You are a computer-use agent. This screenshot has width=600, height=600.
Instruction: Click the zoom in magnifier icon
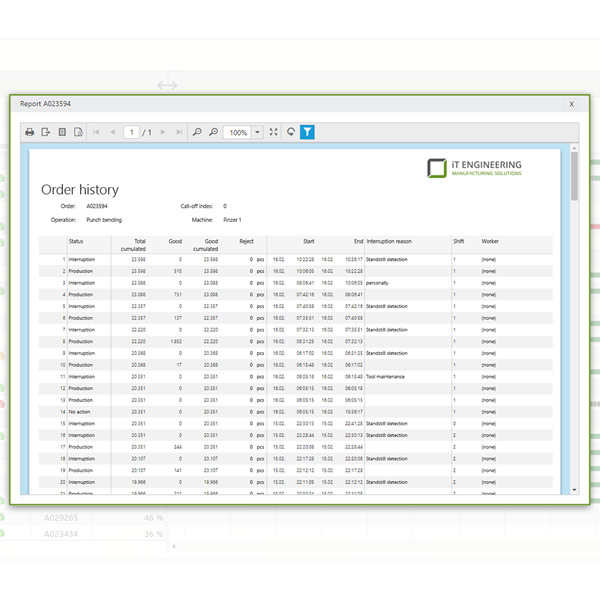213,132
